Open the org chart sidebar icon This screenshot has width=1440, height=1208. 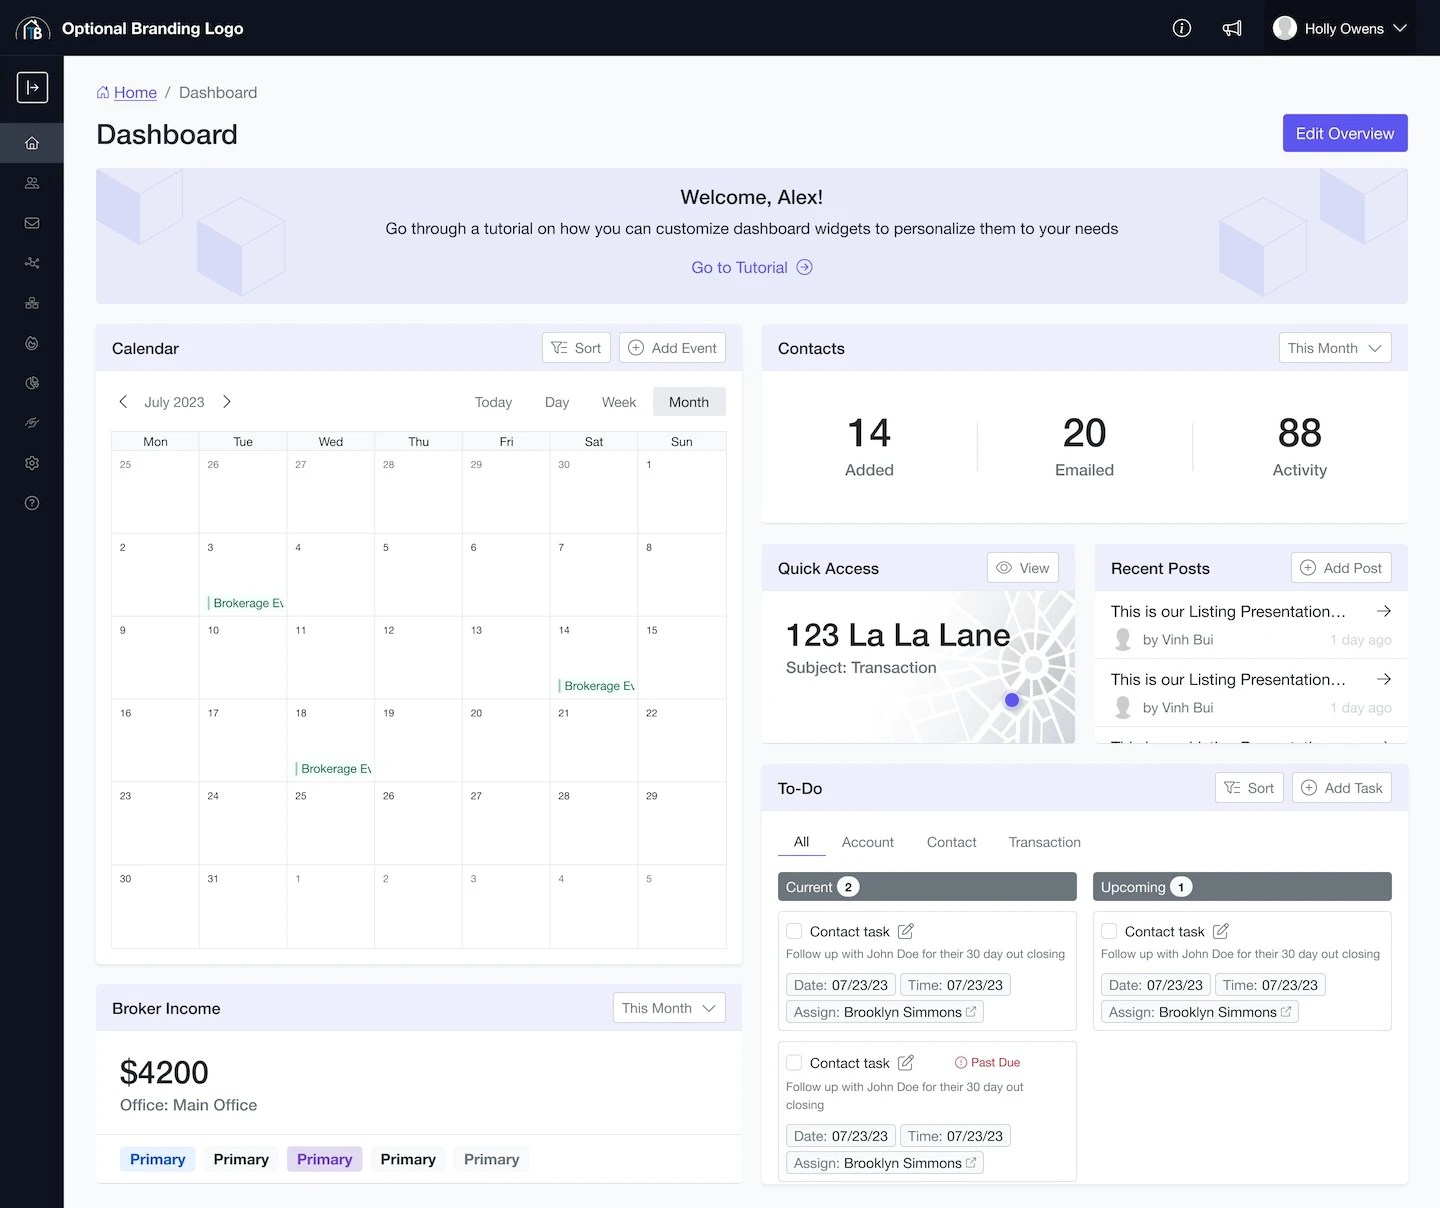click(32, 303)
